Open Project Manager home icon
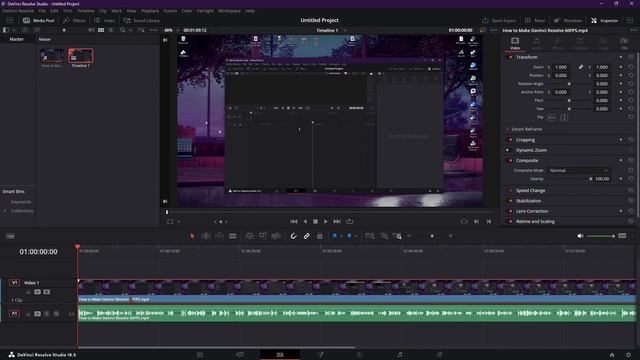The image size is (640, 360). point(612,355)
